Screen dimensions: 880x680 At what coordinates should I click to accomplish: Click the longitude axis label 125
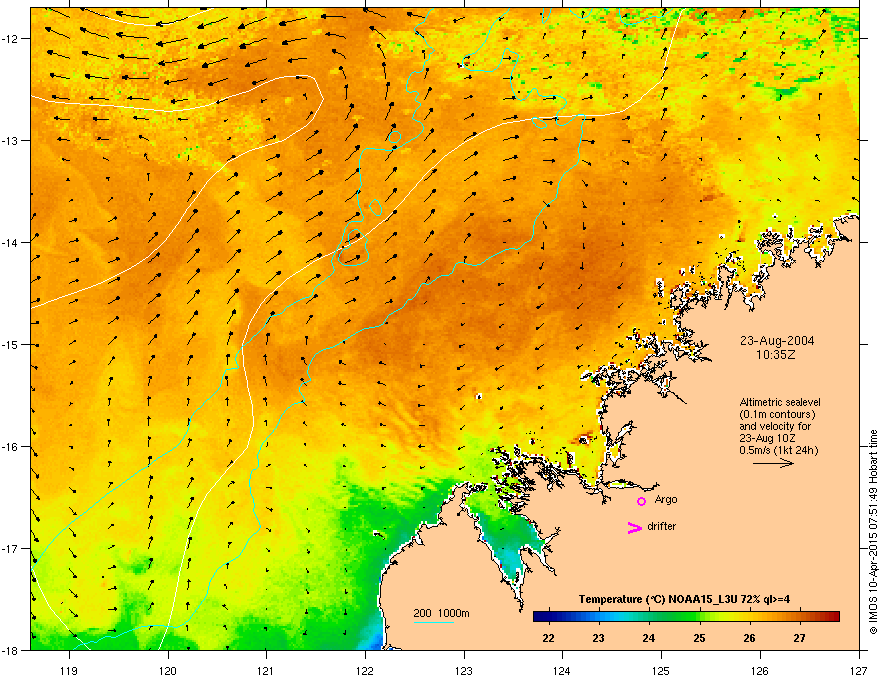661,670
